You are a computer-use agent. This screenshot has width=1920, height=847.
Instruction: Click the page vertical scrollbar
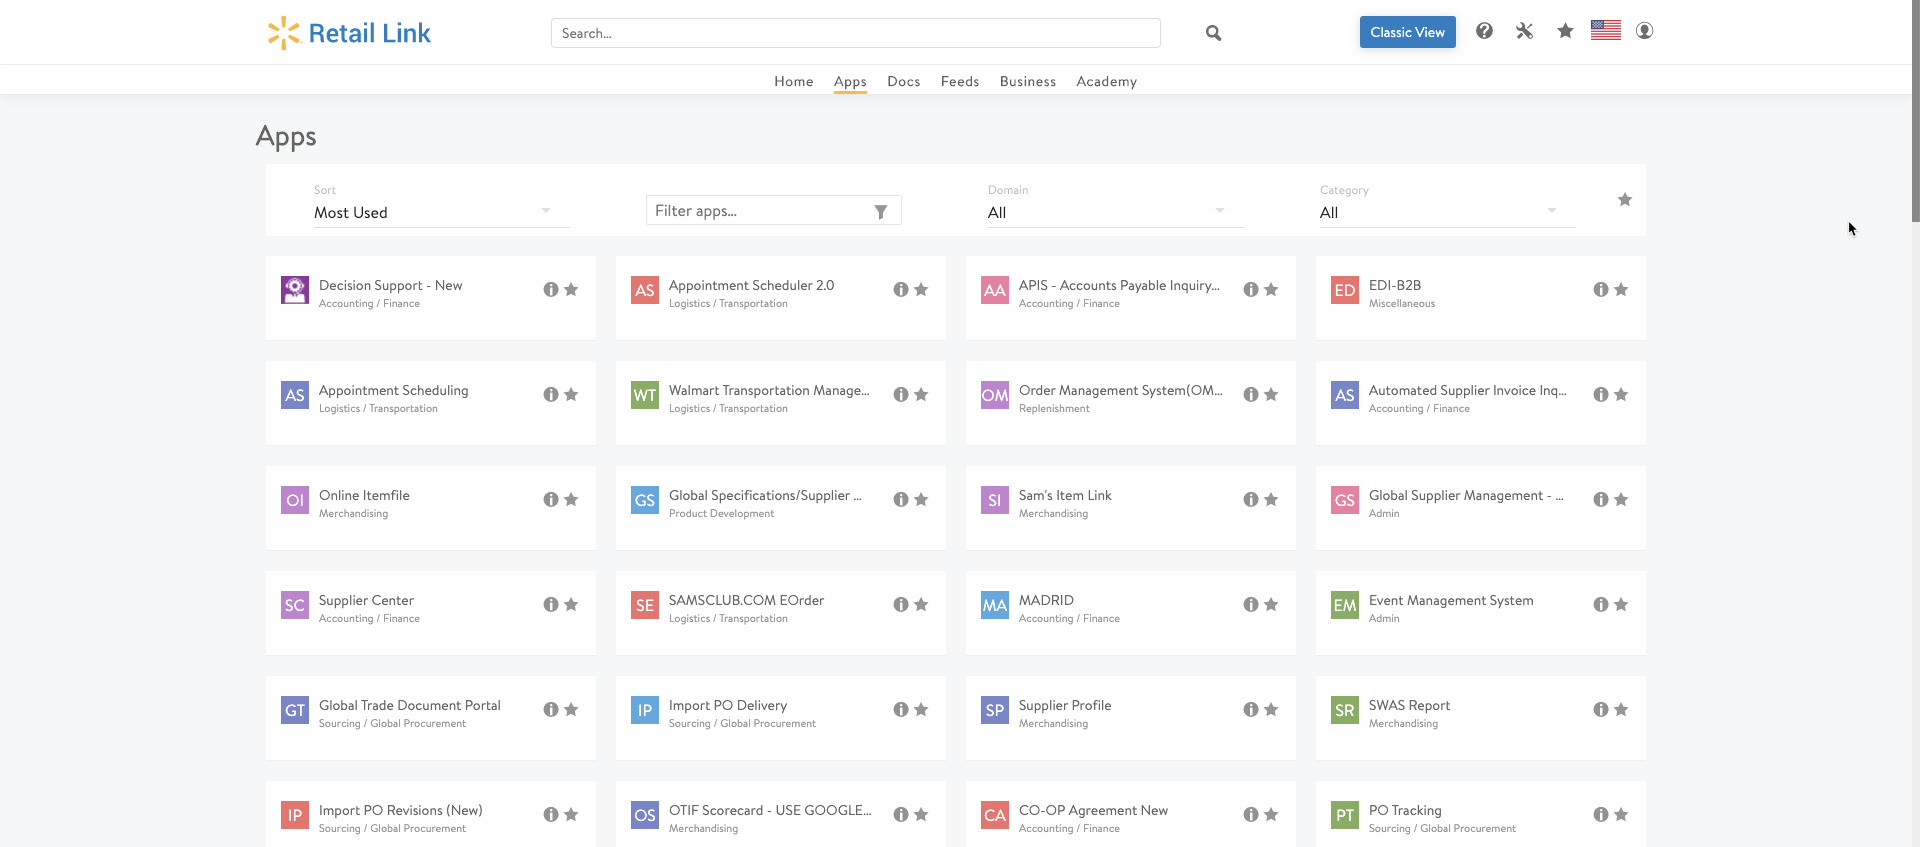click(1915, 111)
